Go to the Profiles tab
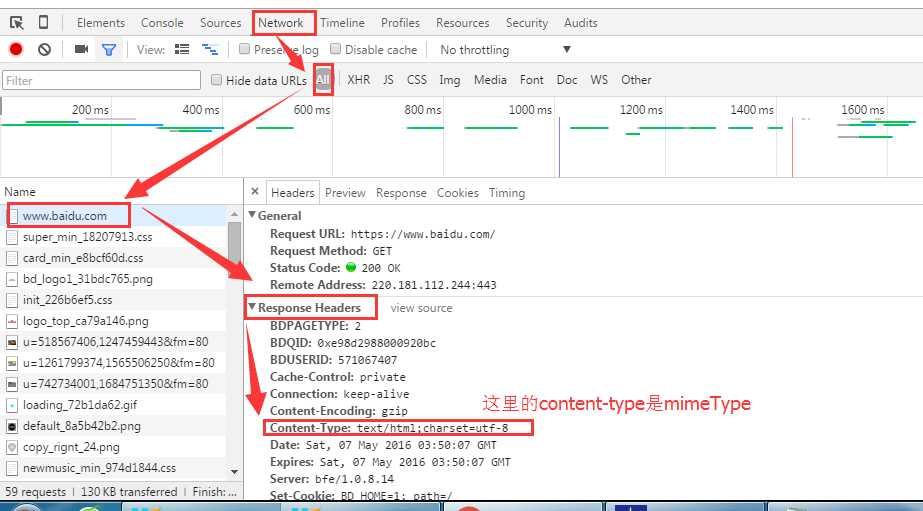 pyautogui.click(x=400, y=23)
